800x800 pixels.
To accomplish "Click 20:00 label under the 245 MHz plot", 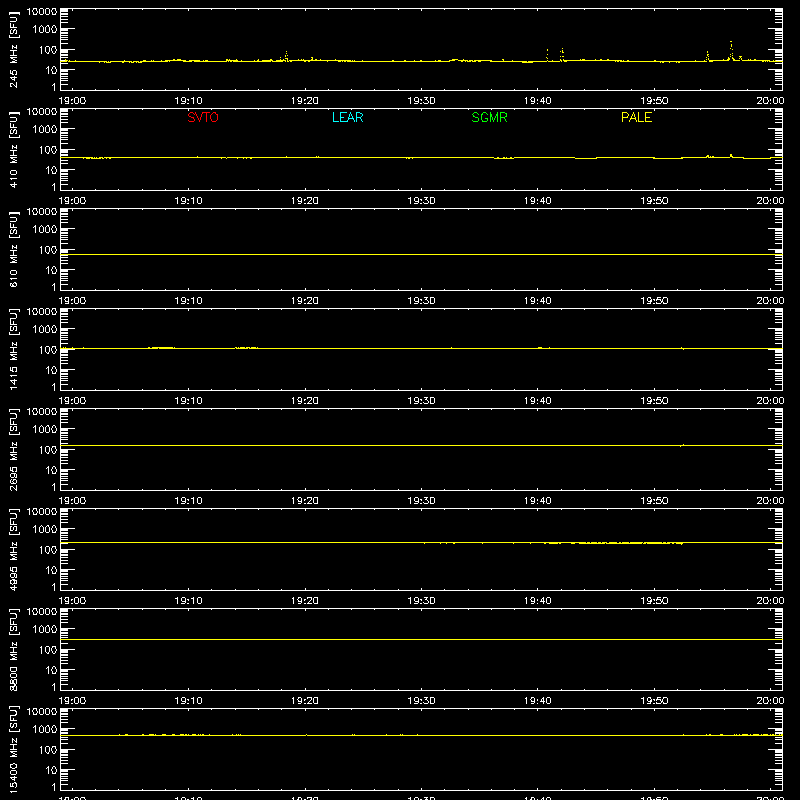I will point(770,101).
